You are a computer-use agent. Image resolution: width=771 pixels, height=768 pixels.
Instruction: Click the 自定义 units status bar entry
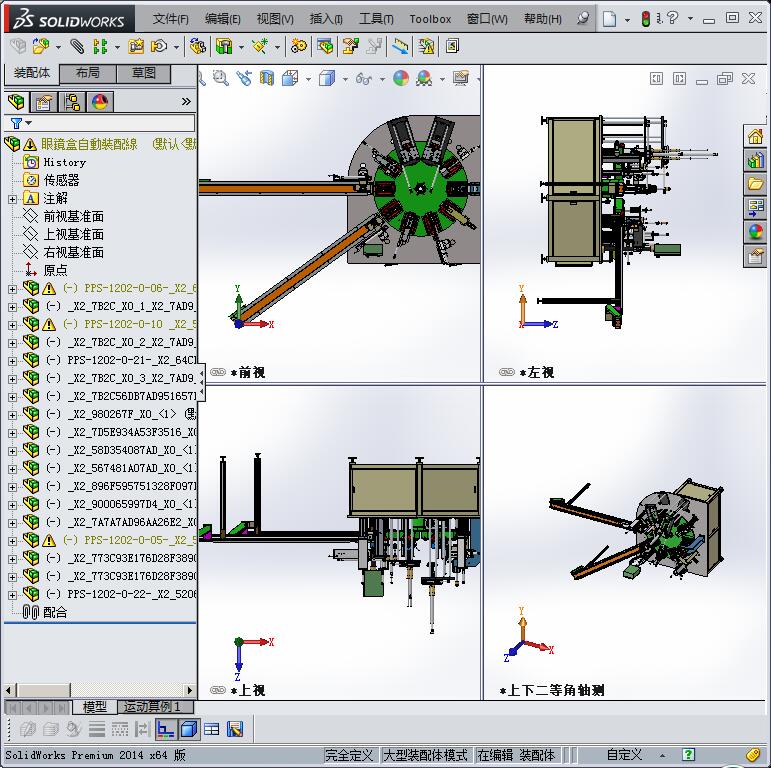tap(624, 755)
